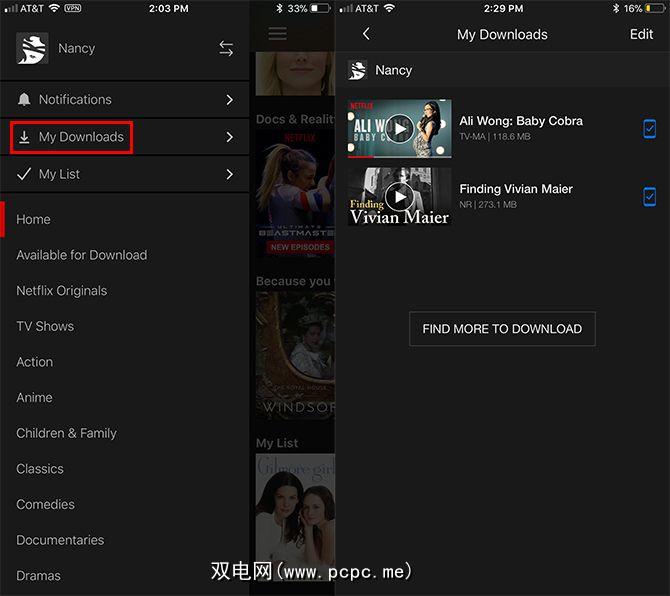Viewport: 670px width, 596px height.
Task: Select Home in the side menu
Action: click(33, 219)
